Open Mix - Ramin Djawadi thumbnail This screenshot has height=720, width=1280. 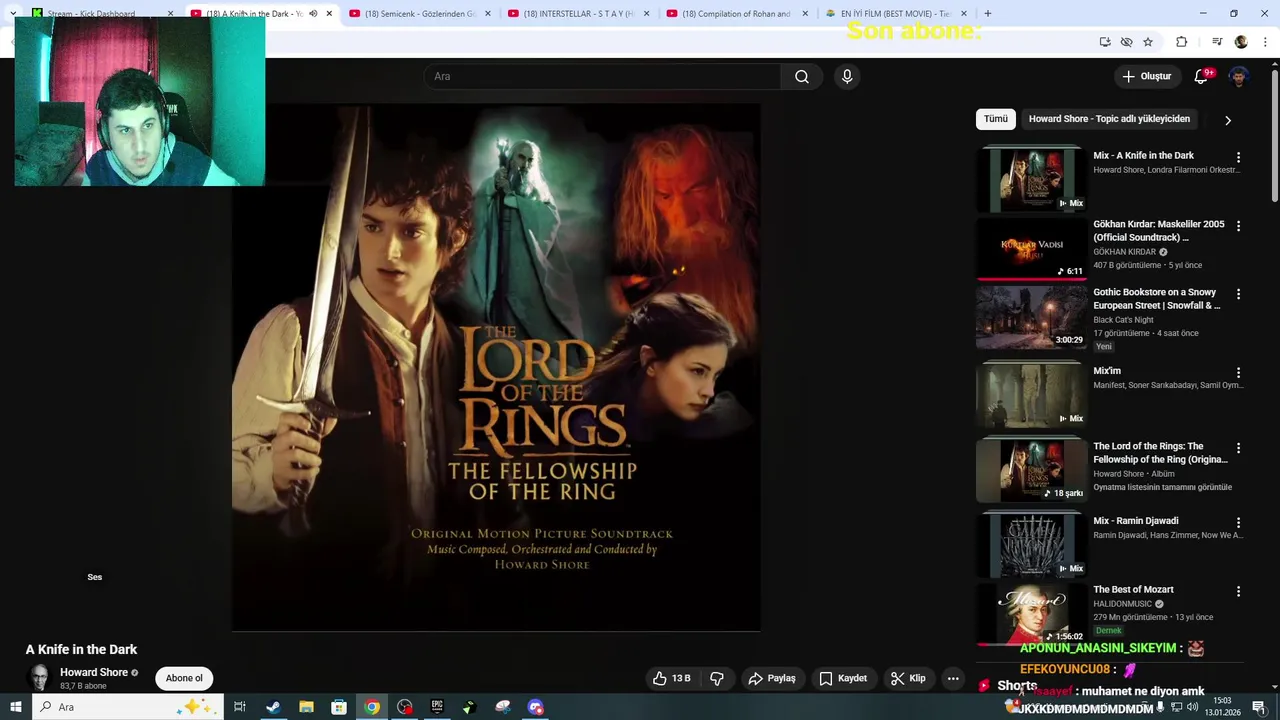click(1031, 545)
